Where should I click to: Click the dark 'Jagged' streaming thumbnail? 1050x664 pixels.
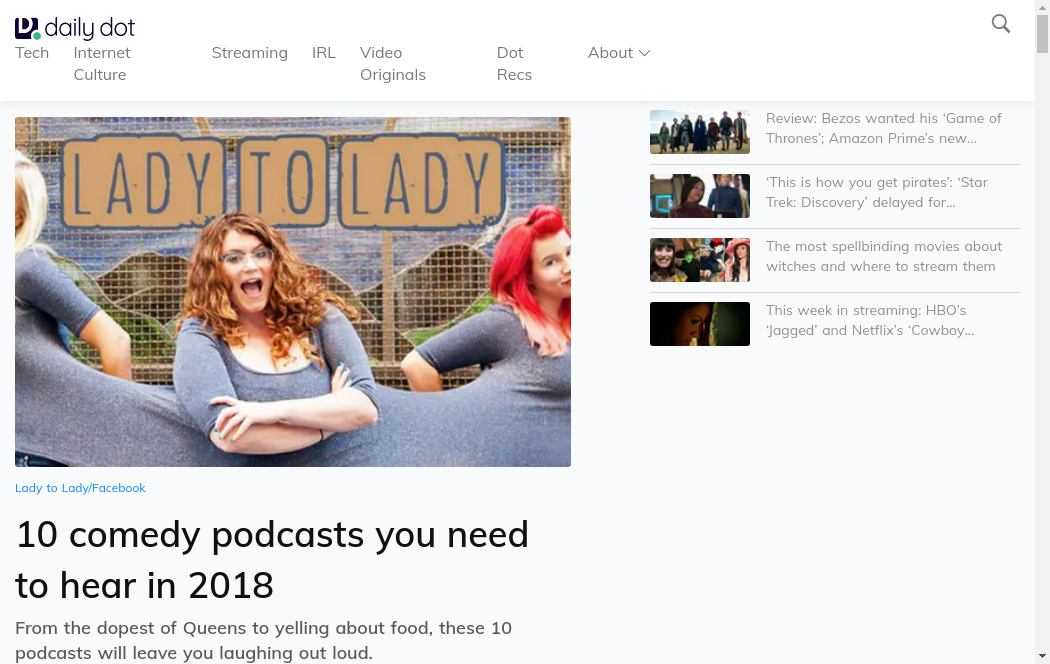coord(699,324)
